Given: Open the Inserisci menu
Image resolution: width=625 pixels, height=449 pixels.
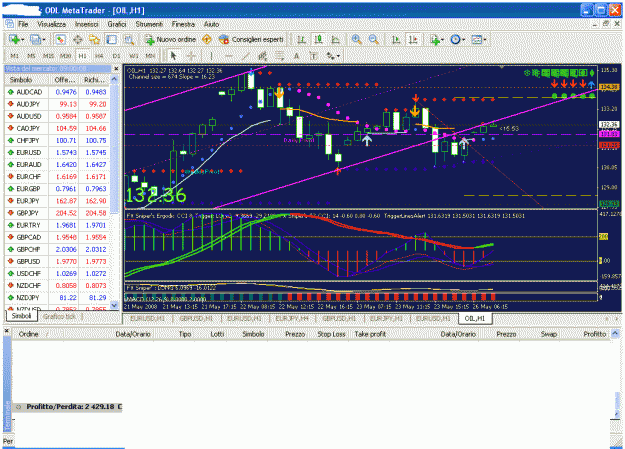Looking at the screenshot, I should click(x=86, y=24).
